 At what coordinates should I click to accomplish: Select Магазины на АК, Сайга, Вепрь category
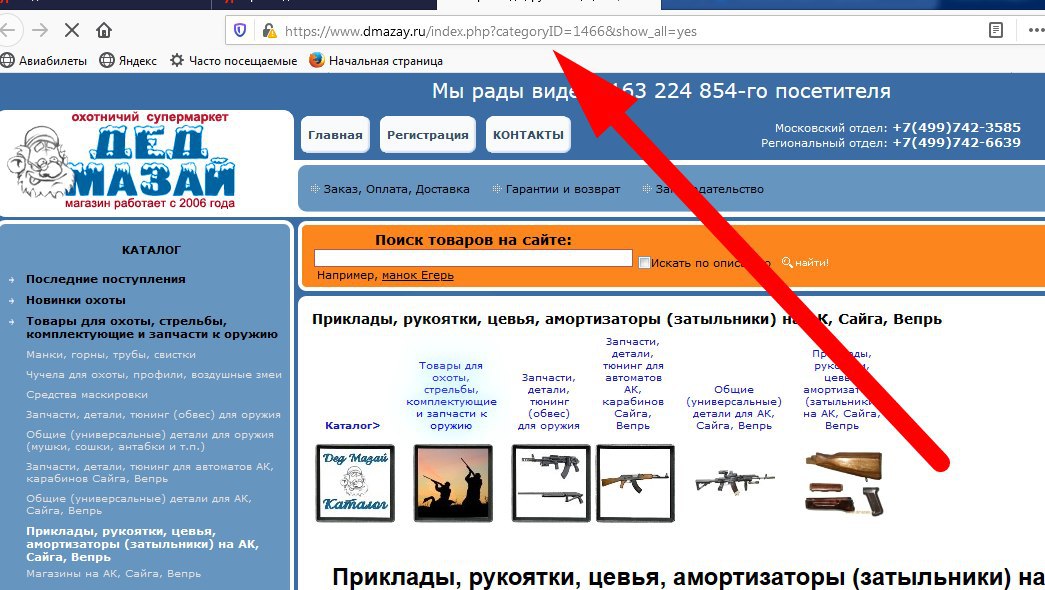(x=113, y=573)
